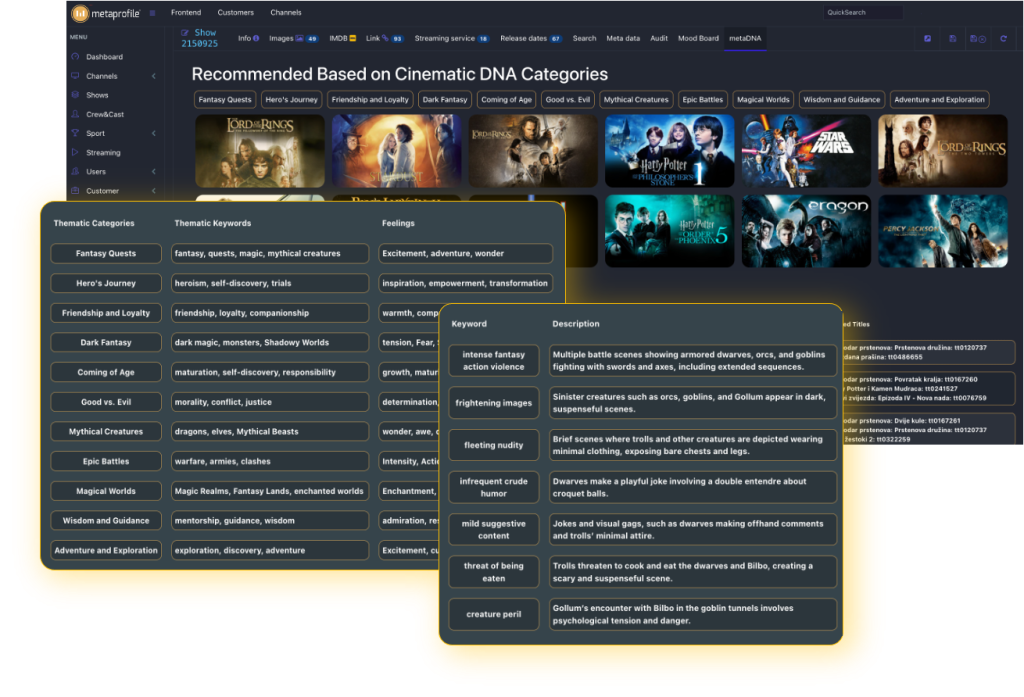This screenshot has height=697, width=1024.
Task: Click the 'frightening images' keyword cell
Action: point(494,403)
